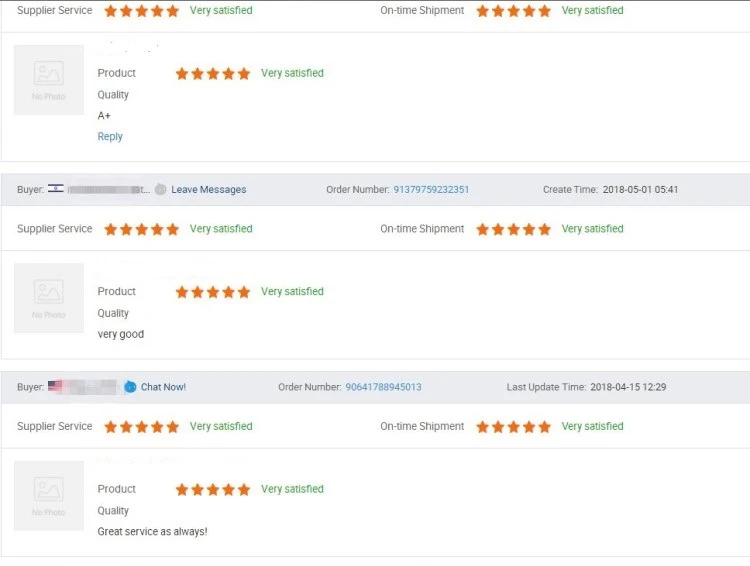Click the Leave Messages link

[x=208, y=189]
